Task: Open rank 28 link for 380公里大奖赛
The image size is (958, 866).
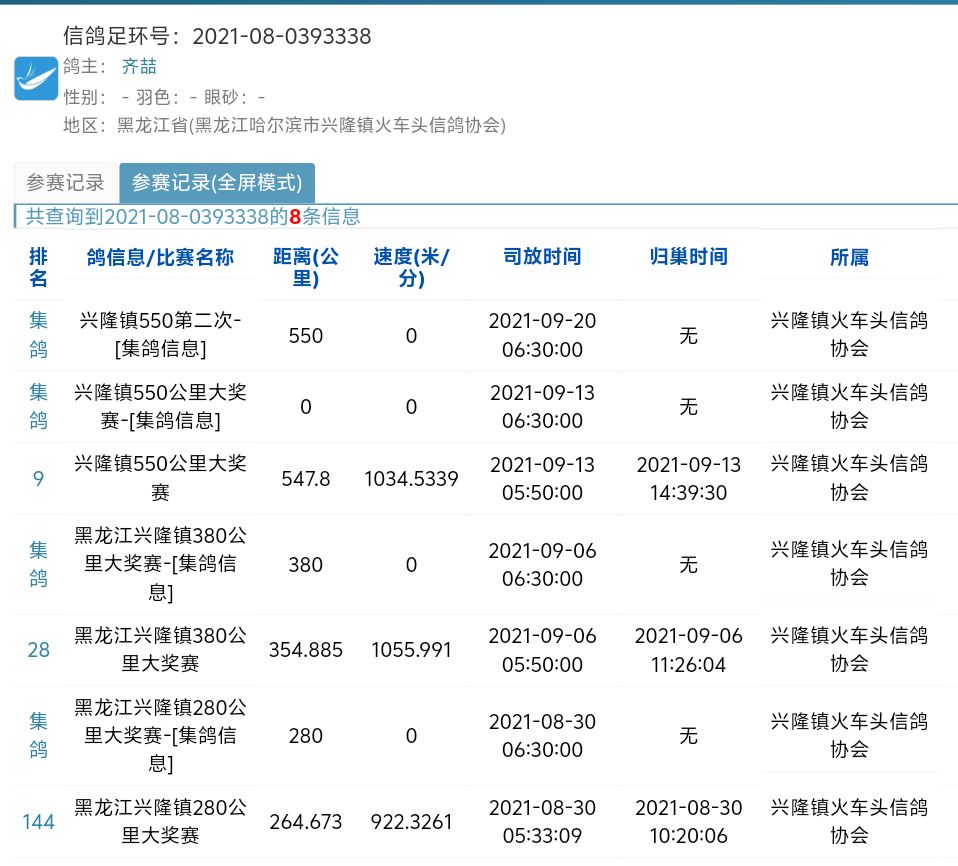Action: tap(38, 650)
